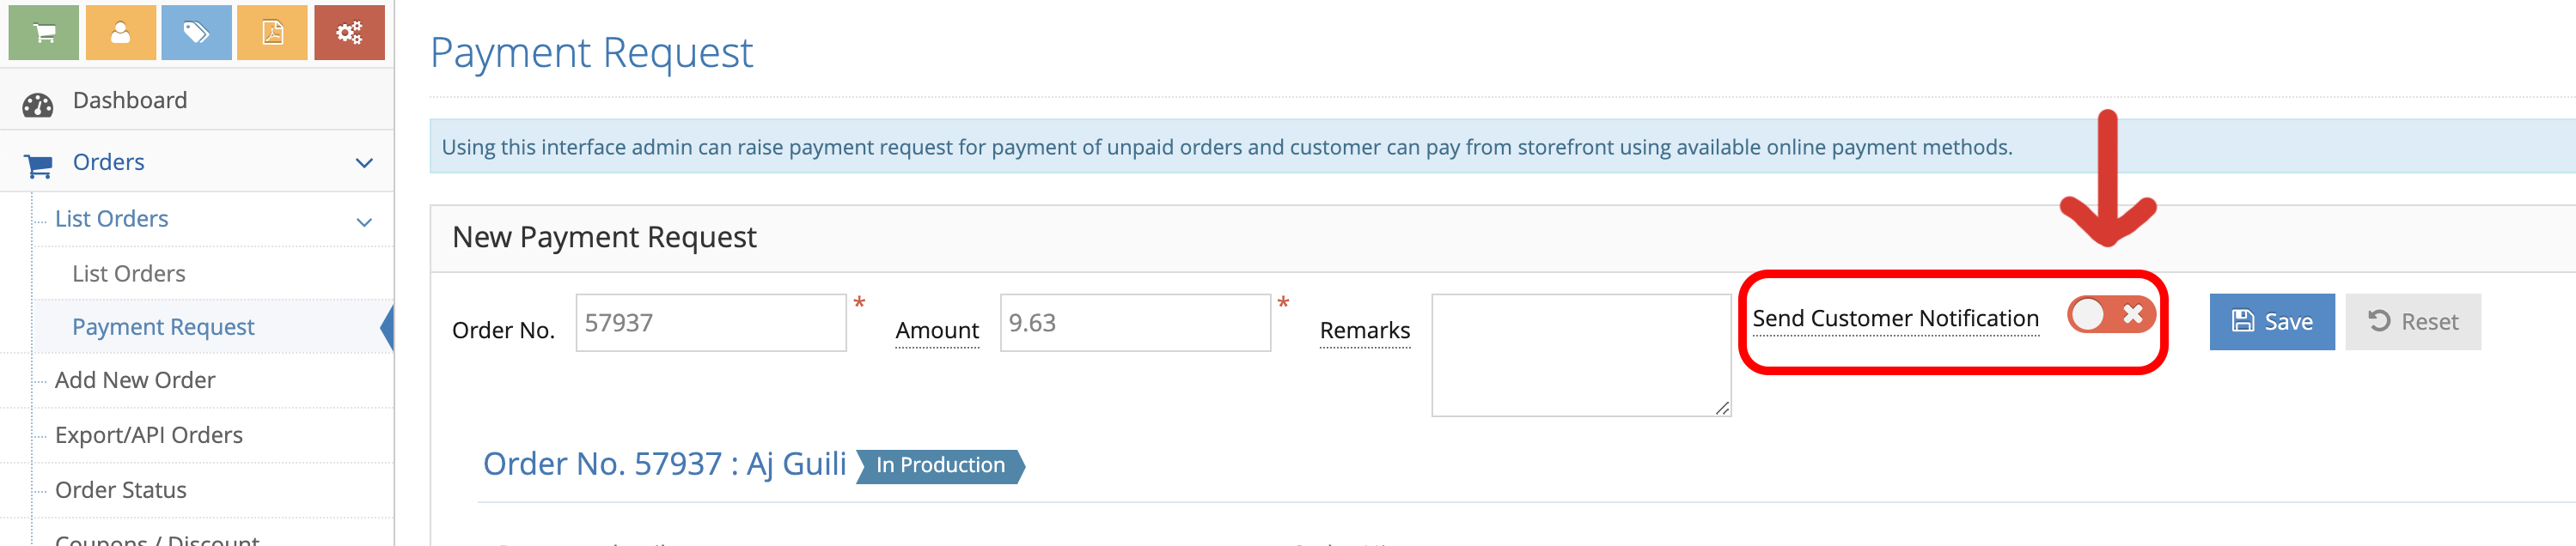Open Export/API Orders page

pos(149,435)
